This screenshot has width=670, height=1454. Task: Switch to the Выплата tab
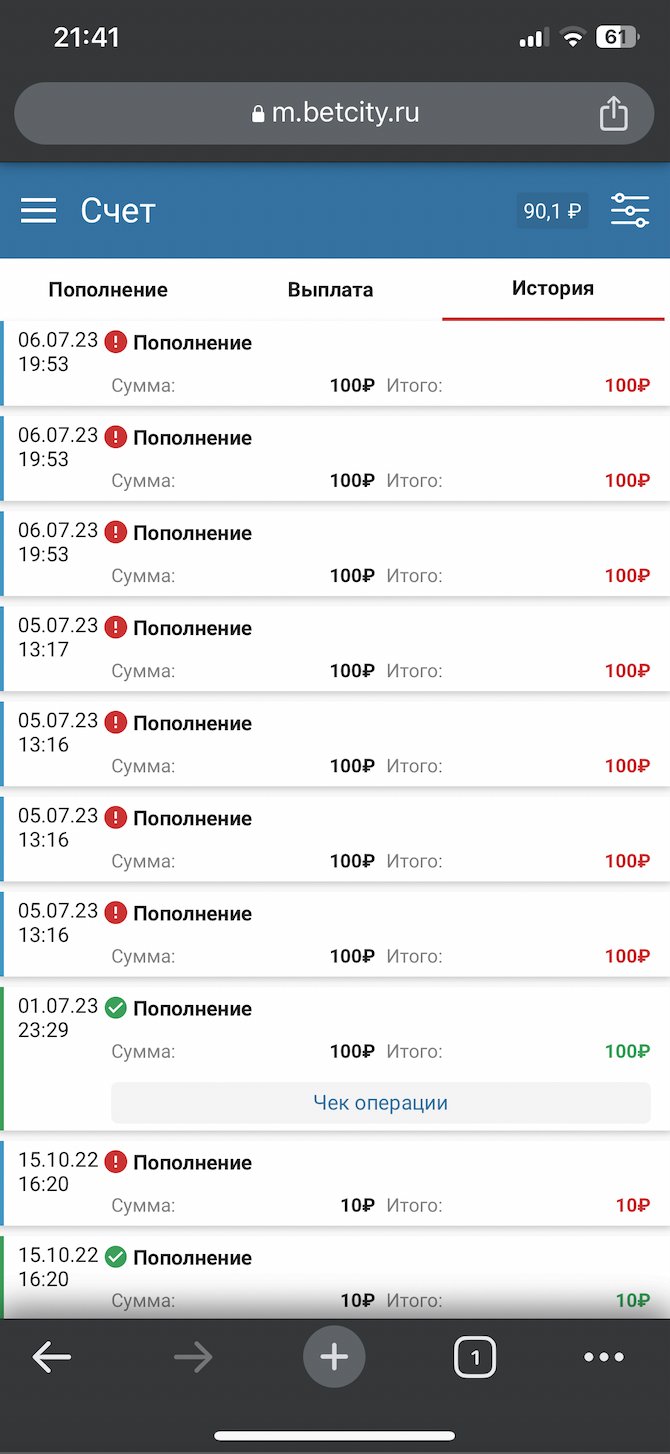pos(330,290)
